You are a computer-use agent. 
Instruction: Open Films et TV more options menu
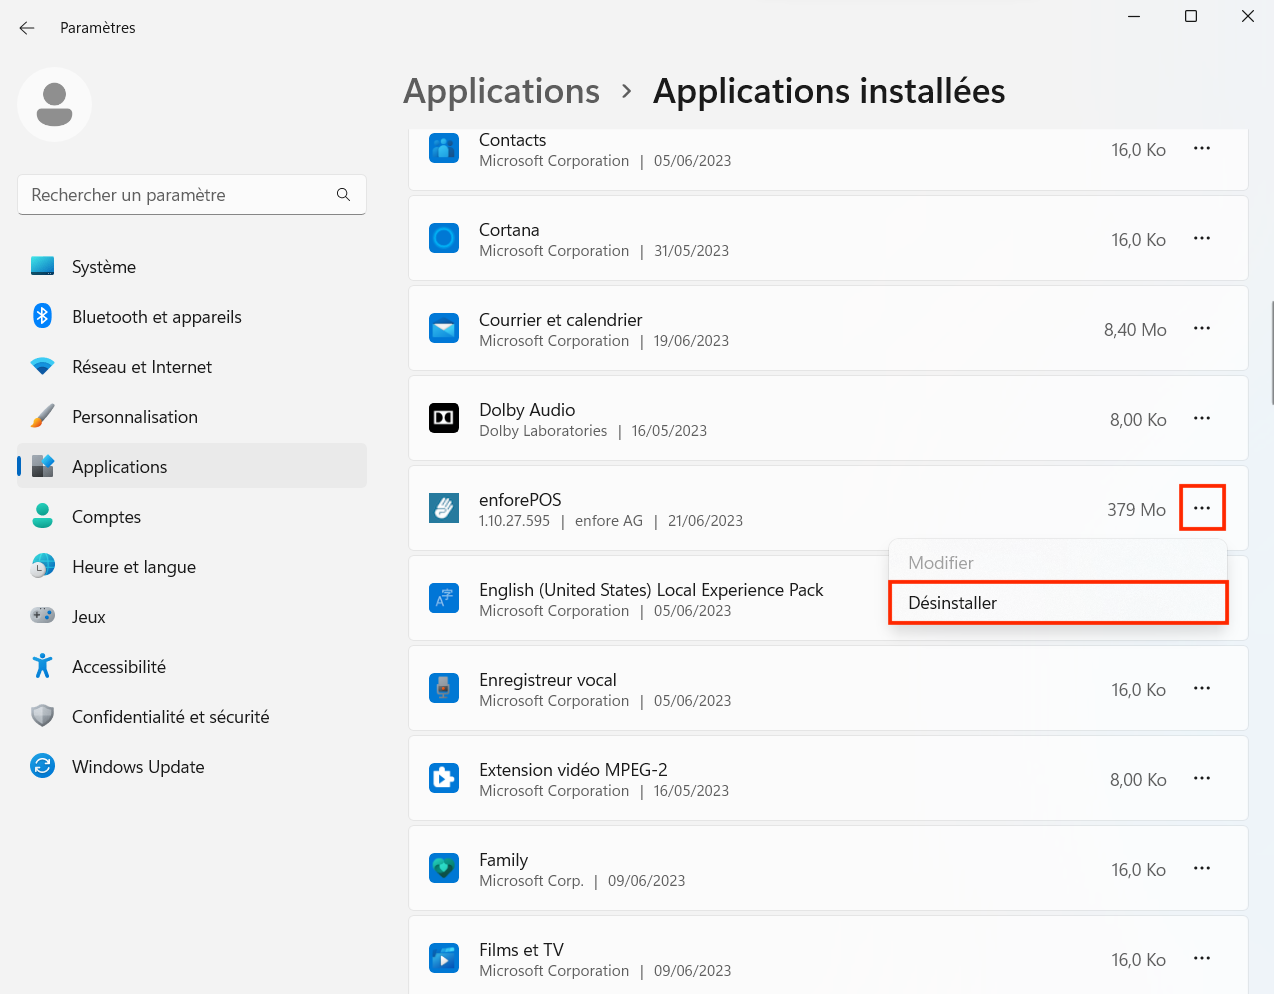click(1202, 958)
